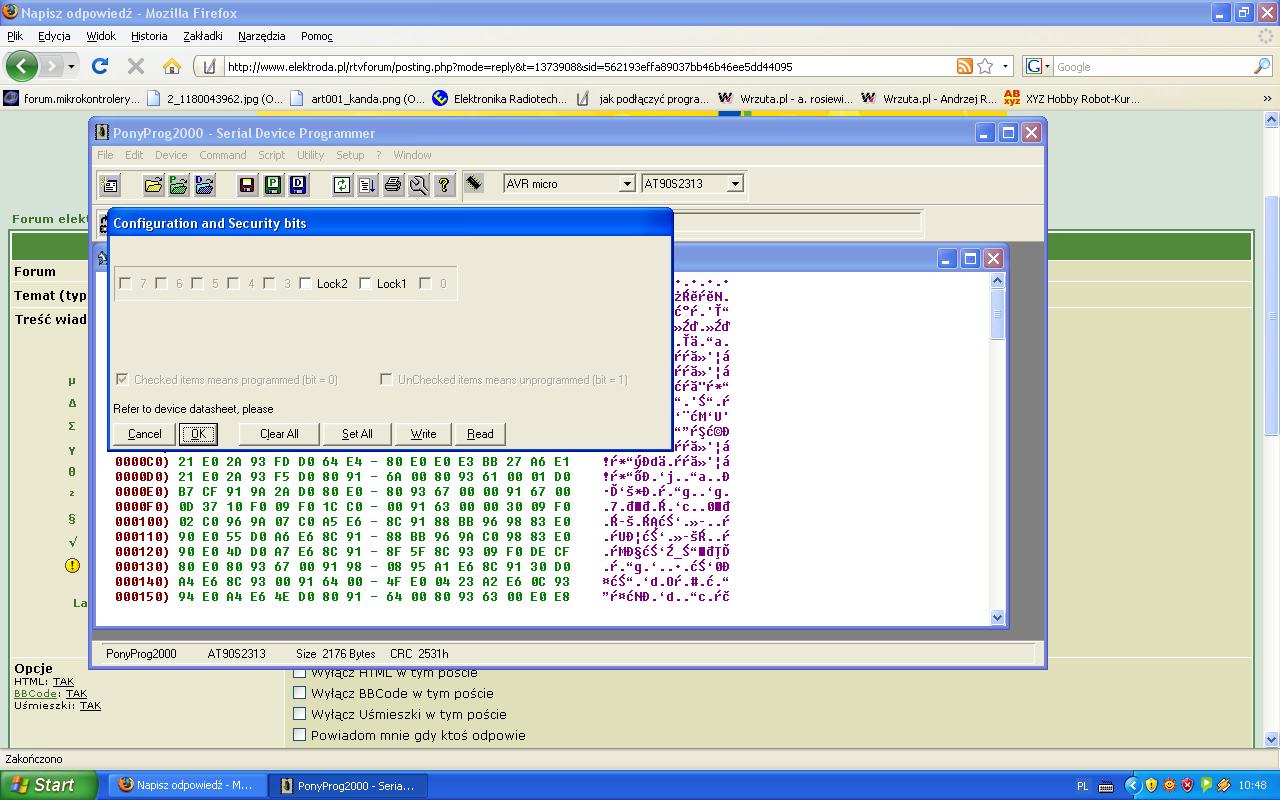Open device file with the yellow folder icon

pyautogui.click(x=153, y=185)
